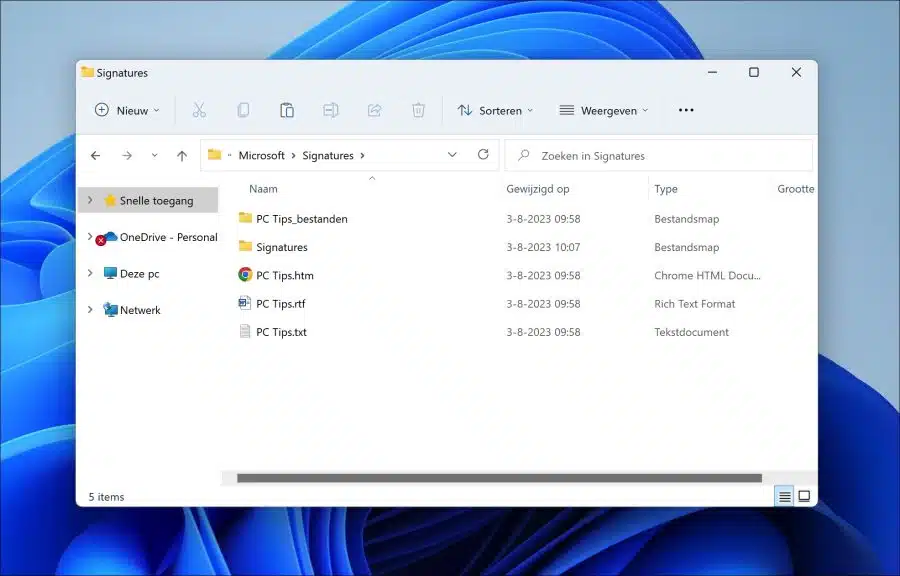Click the Tekstdocument type cell

pyautogui.click(x=692, y=332)
